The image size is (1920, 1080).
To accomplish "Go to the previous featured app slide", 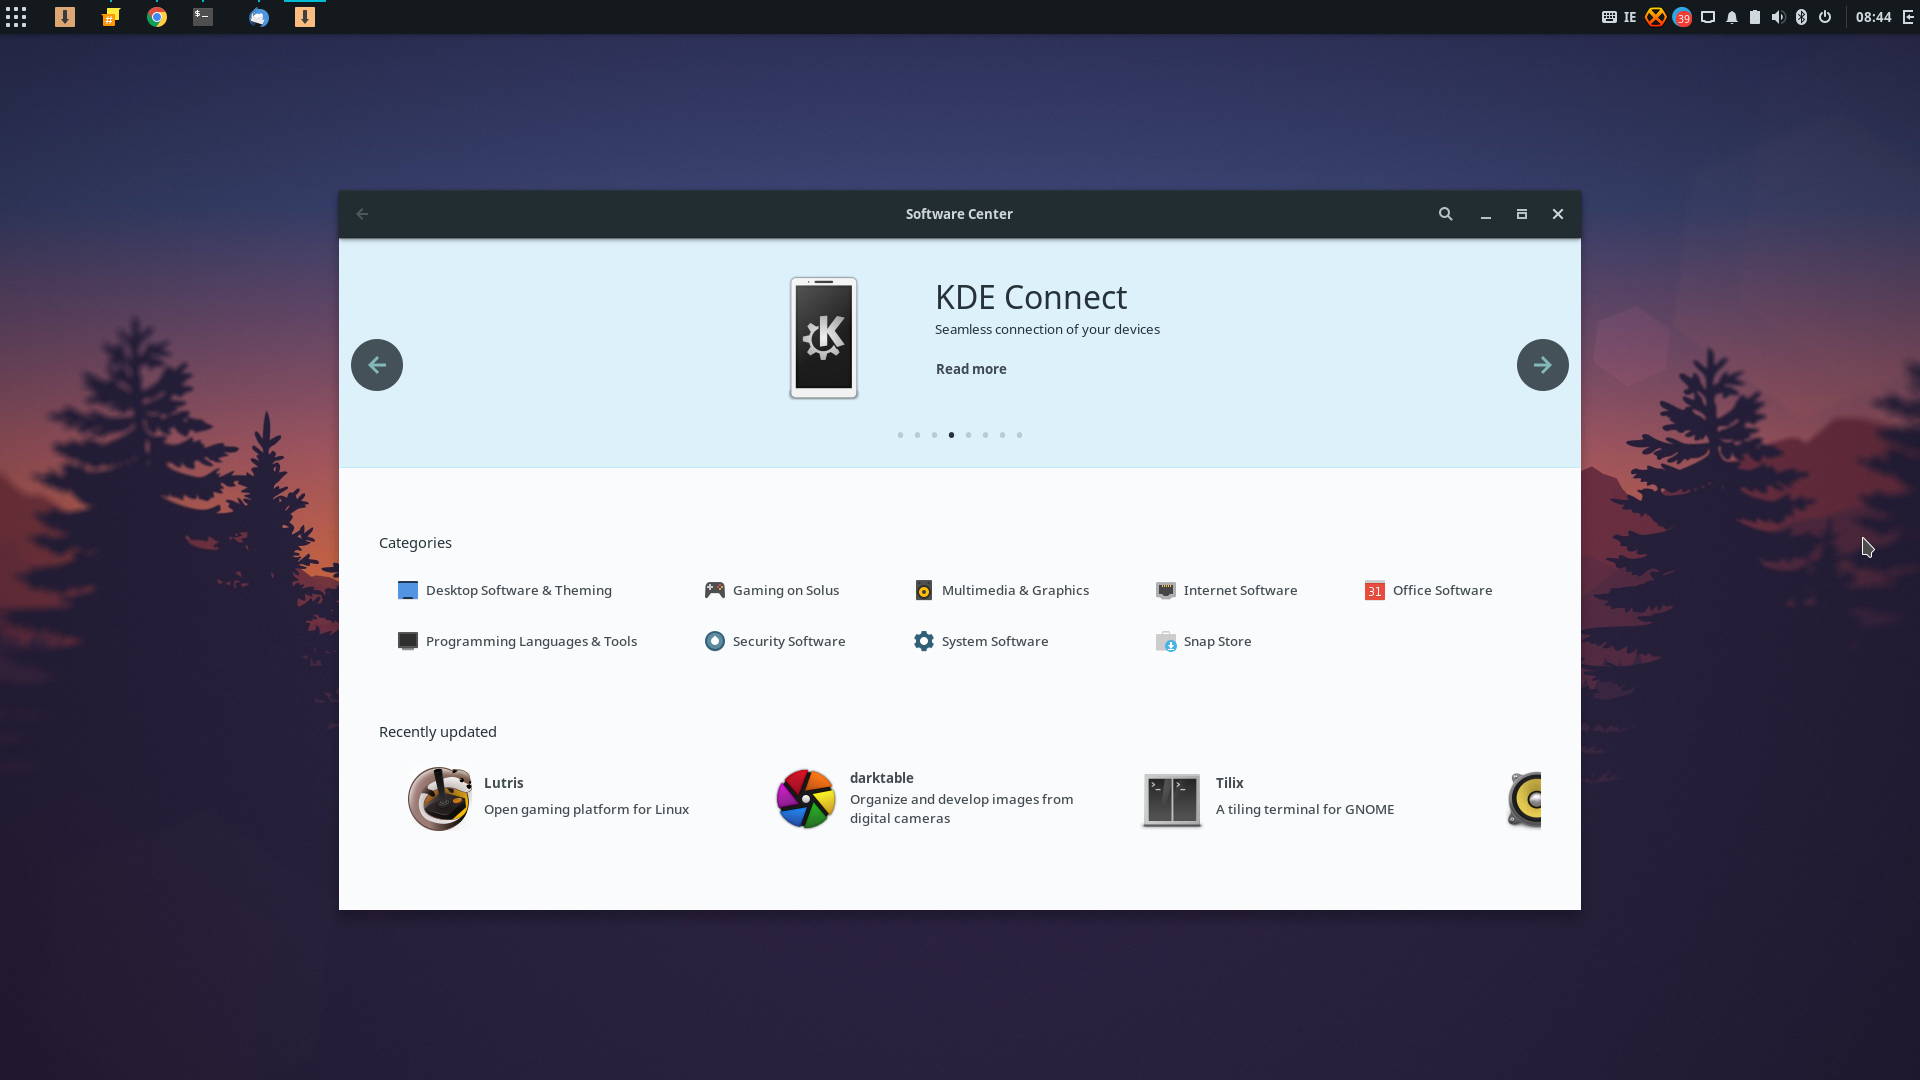I will 377,365.
